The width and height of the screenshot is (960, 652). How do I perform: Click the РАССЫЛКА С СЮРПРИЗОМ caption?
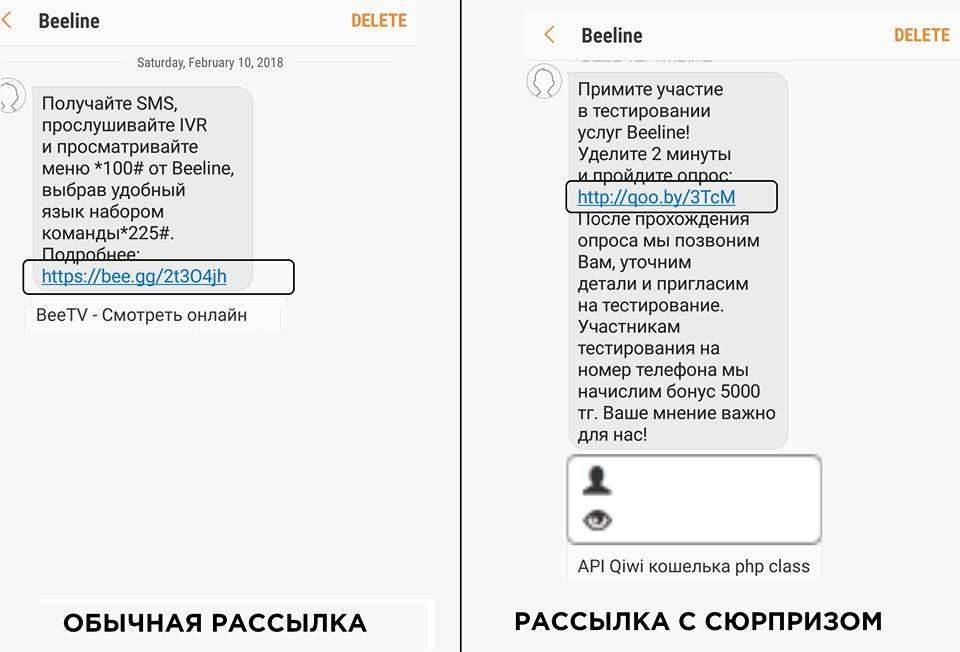click(x=698, y=621)
